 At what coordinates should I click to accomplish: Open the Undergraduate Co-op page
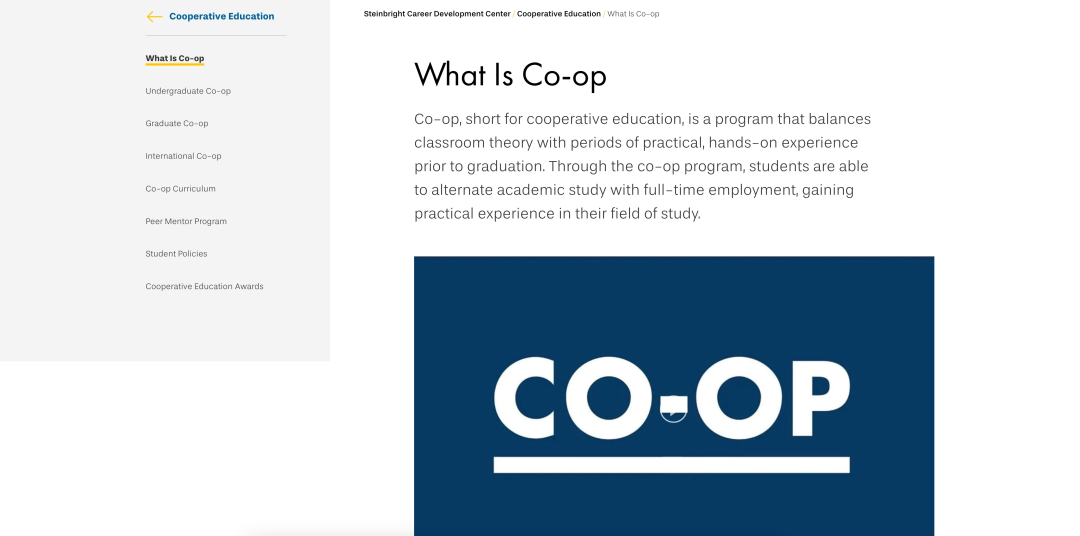(188, 91)
